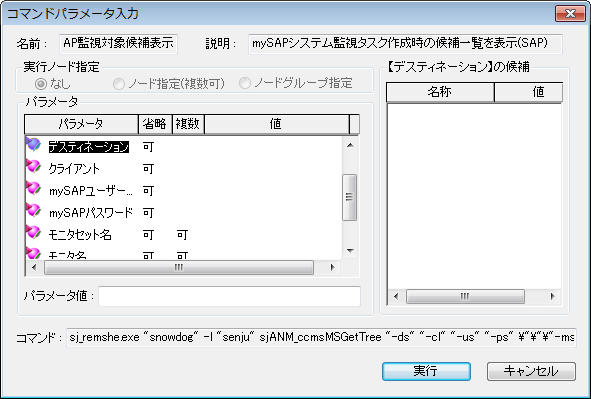Click the クライアント parameter icon

34,167
